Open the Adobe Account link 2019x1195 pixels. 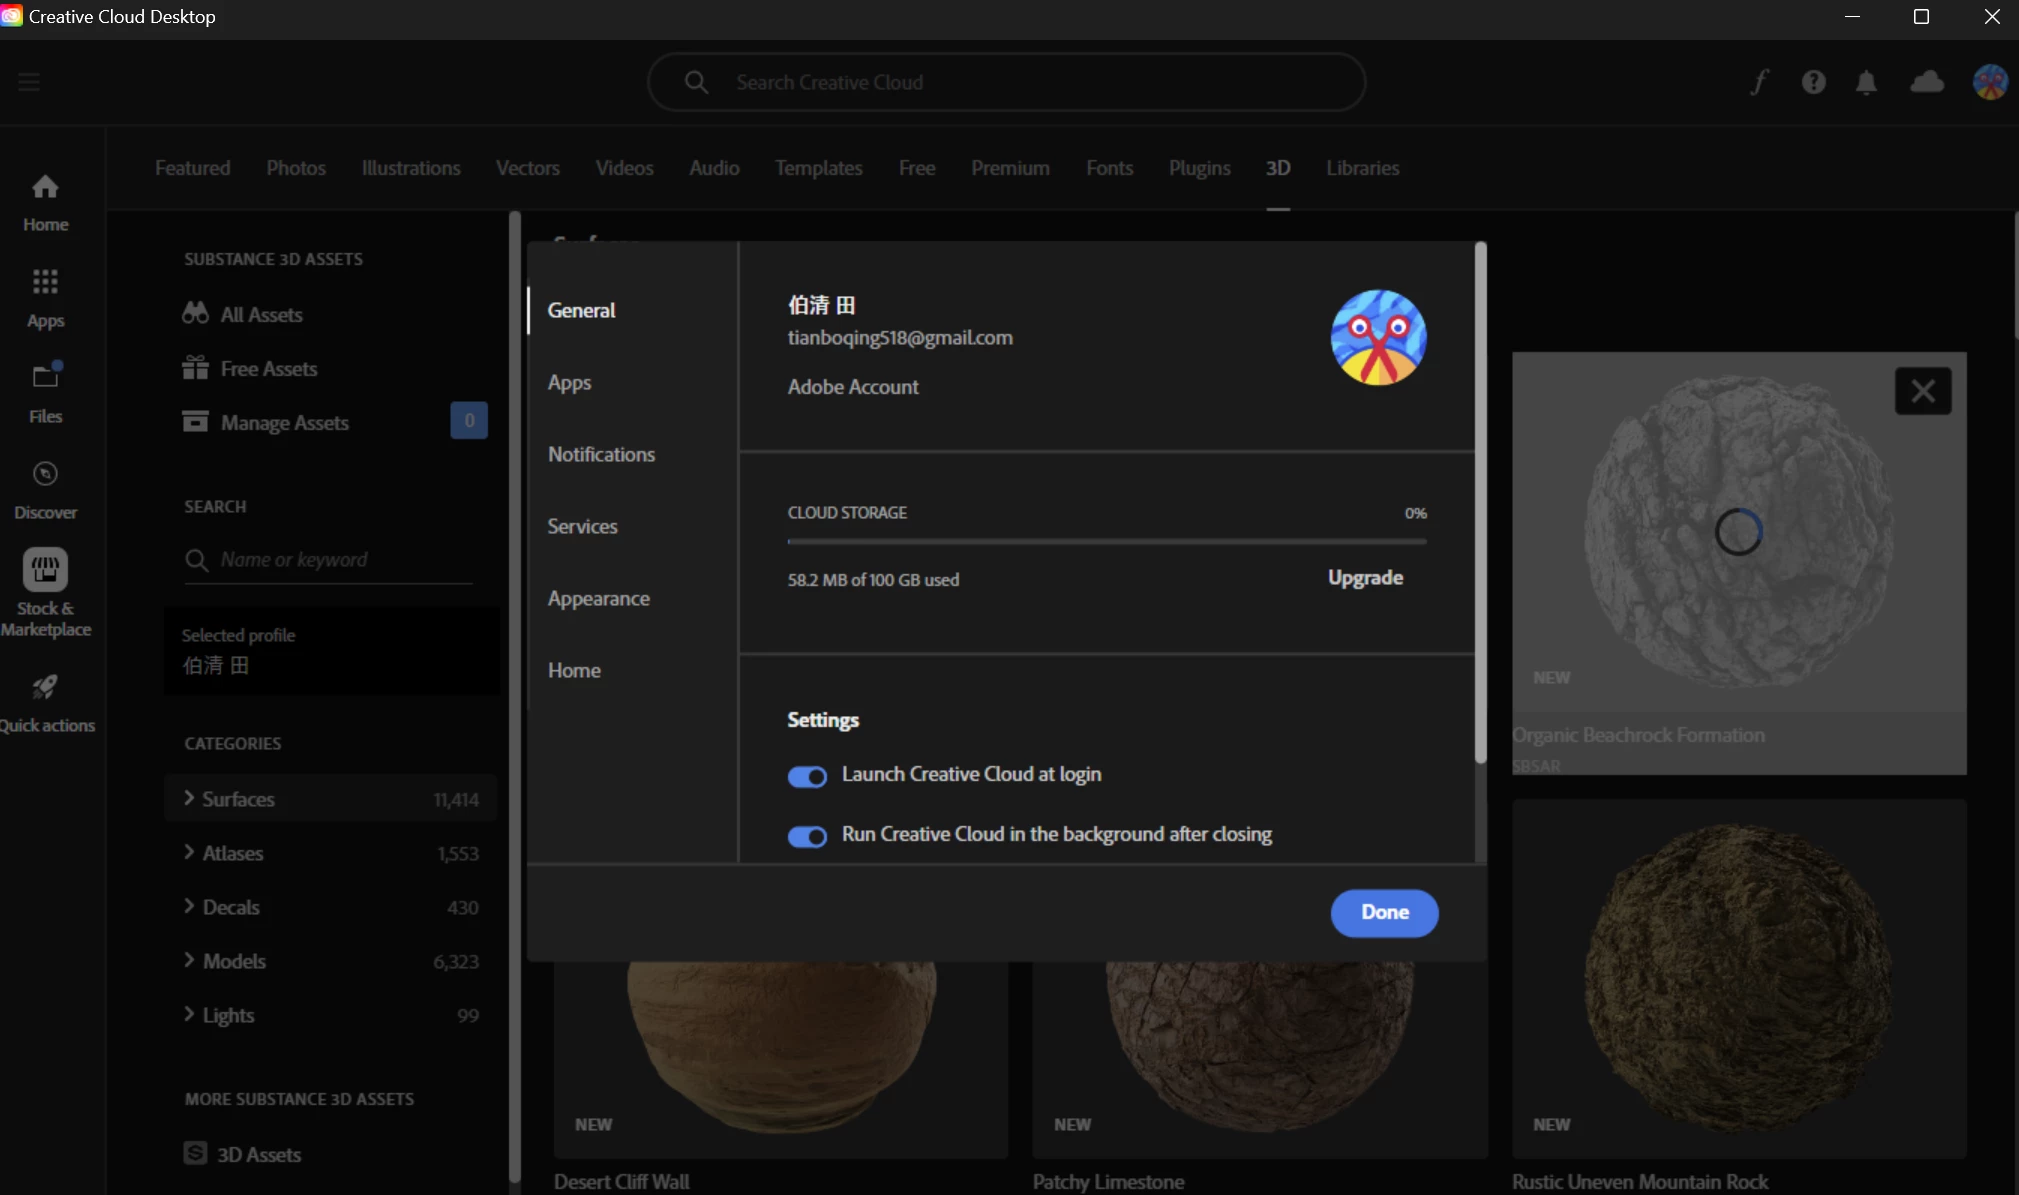click(x=852, y=387)
